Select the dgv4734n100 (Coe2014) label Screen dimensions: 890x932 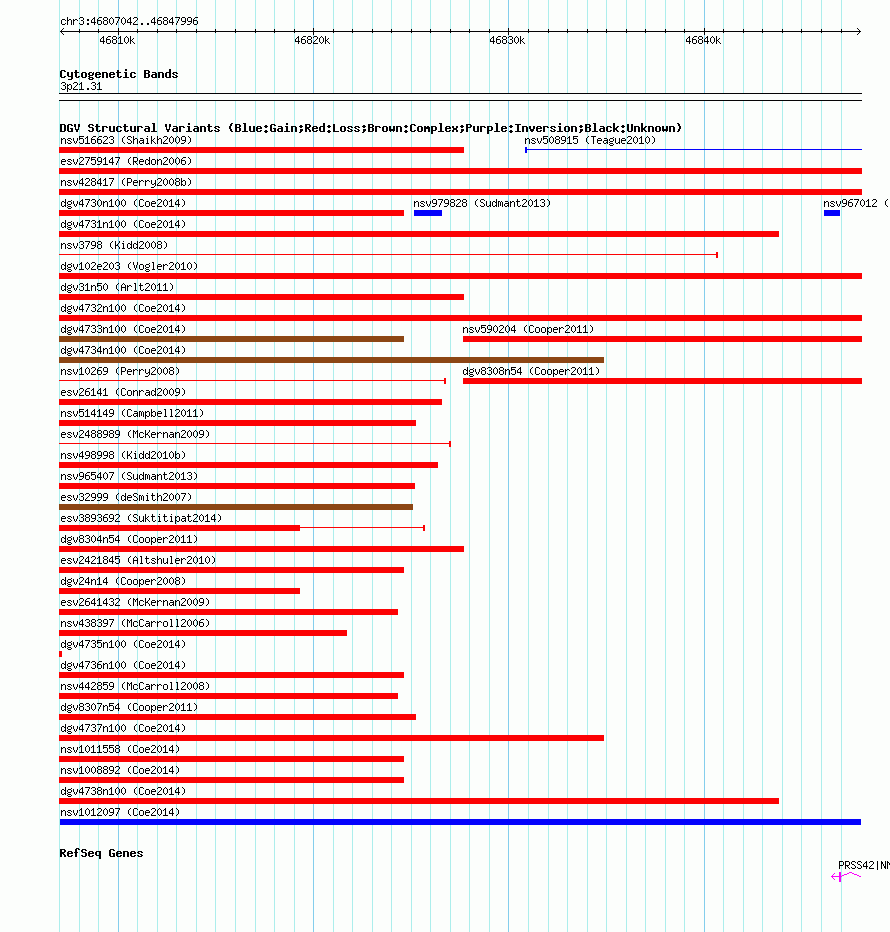click(123, 350)
